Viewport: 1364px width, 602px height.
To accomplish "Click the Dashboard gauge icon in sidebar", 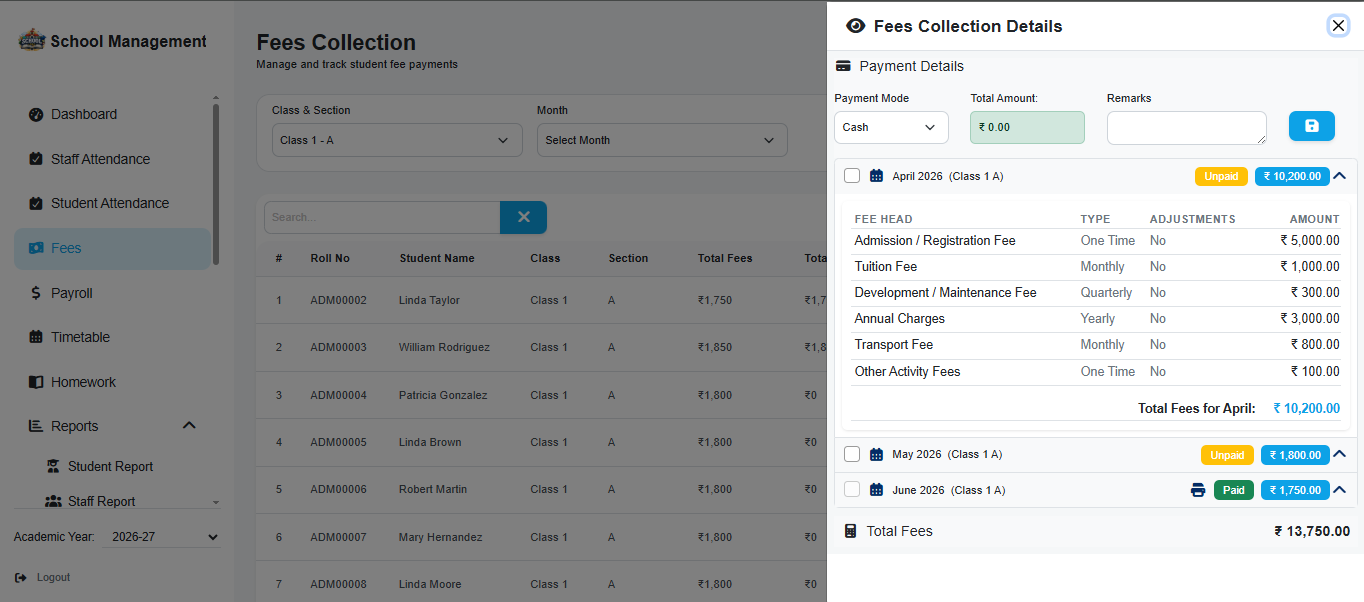I will pos(36,114).
